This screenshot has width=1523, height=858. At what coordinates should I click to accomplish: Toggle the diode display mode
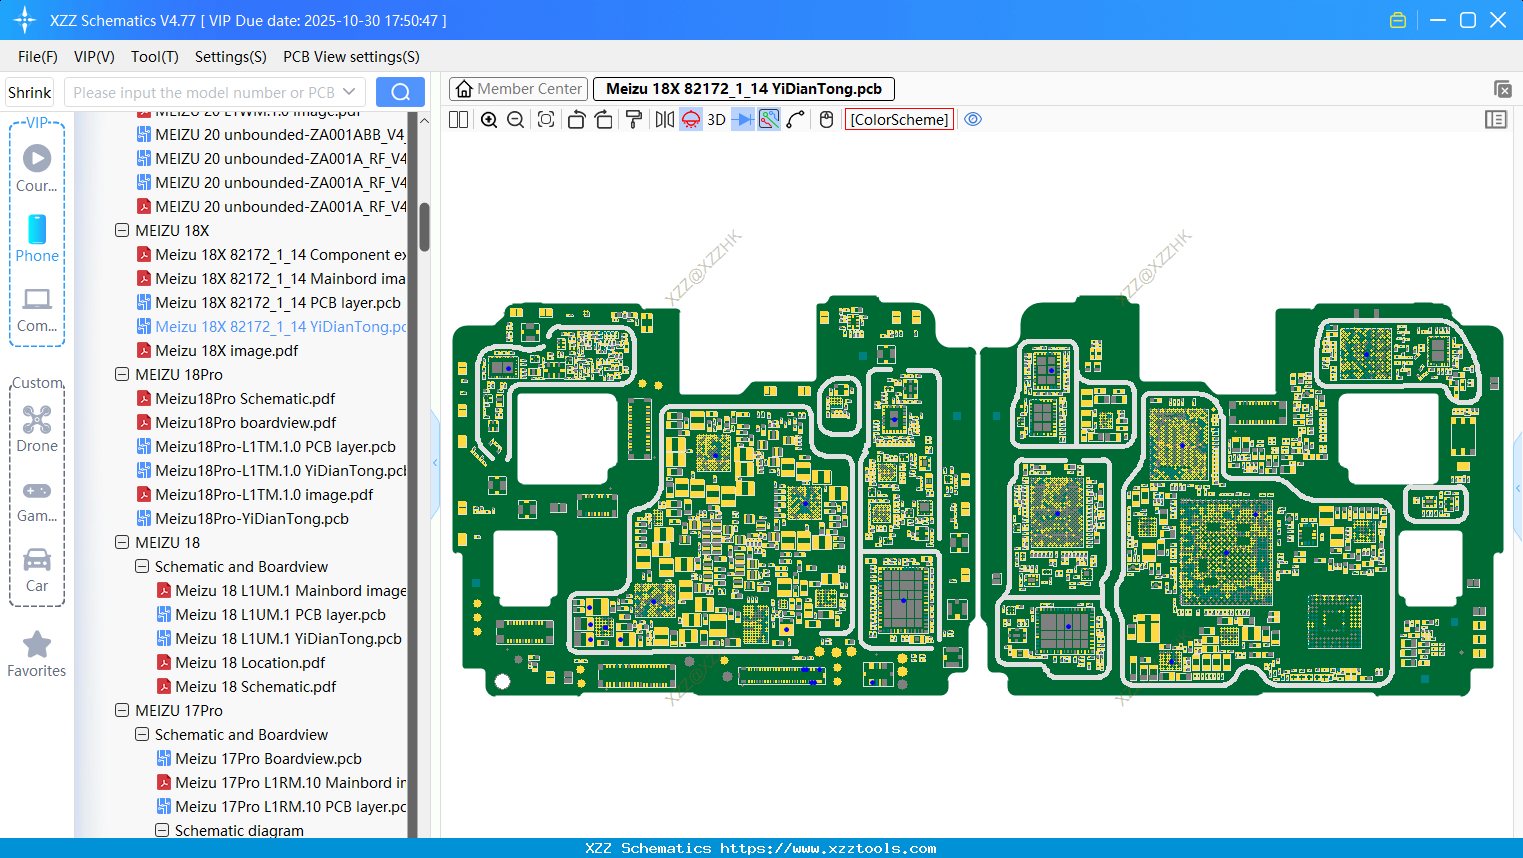(743, 120)
